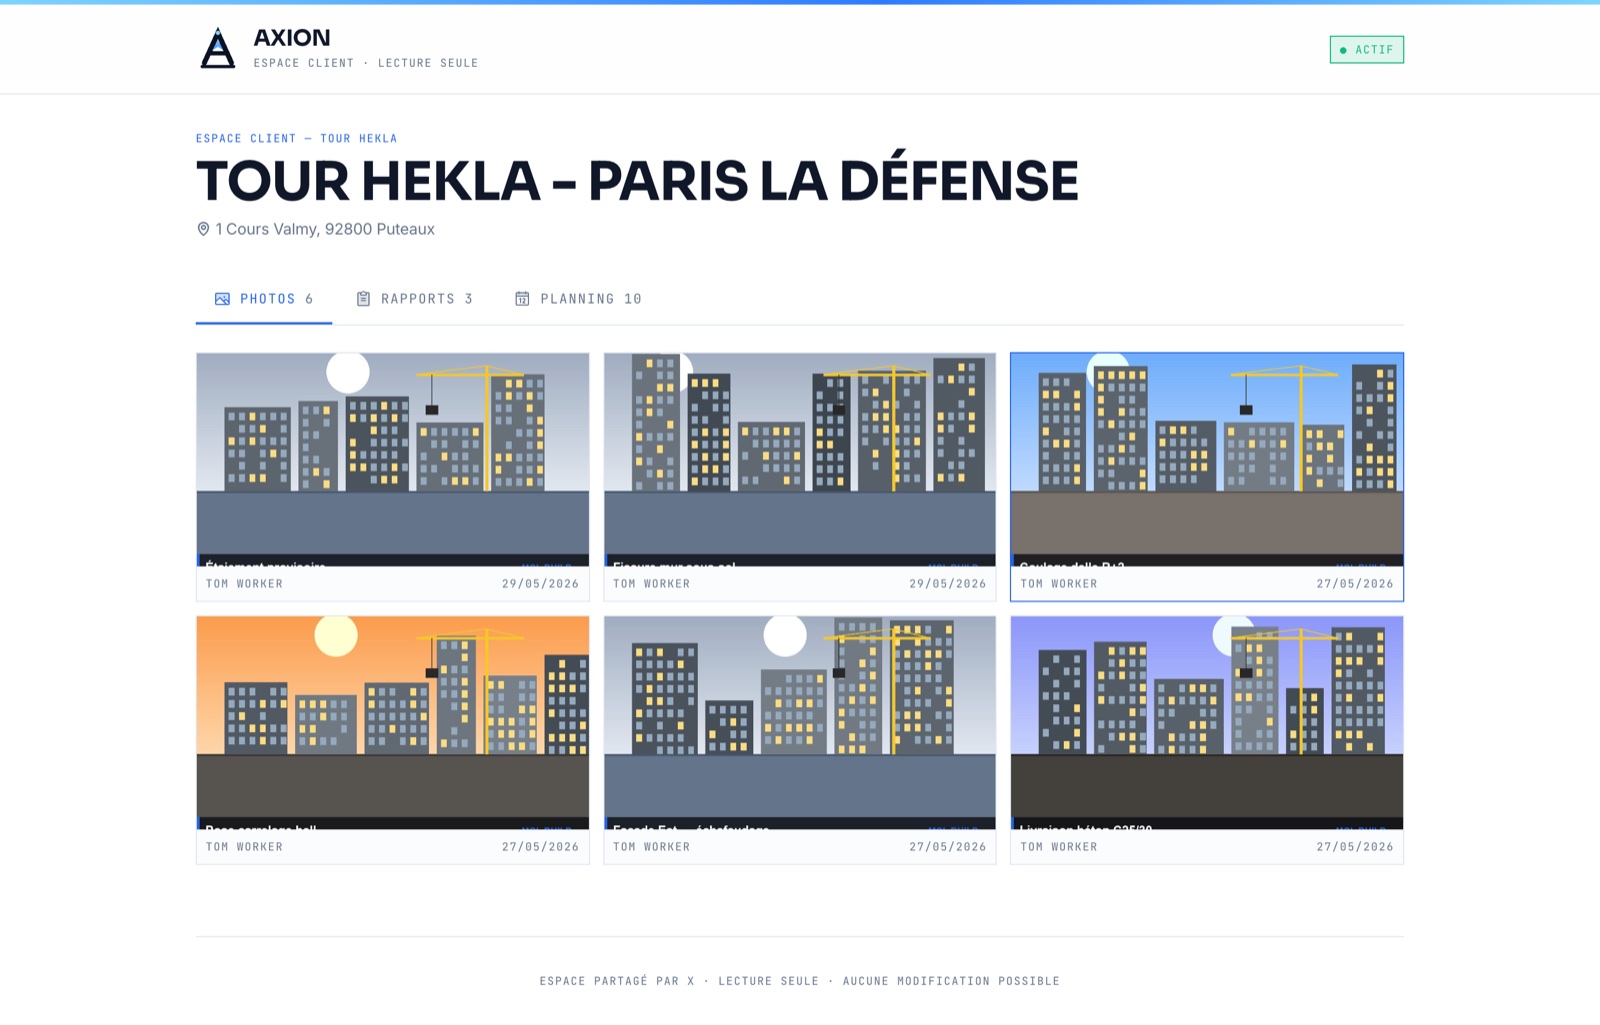Click the heading "TOUR HEKLA – PARIS LA DÉFENSE"
Screen dimensions: 1600x1025
tap(637, 181)
